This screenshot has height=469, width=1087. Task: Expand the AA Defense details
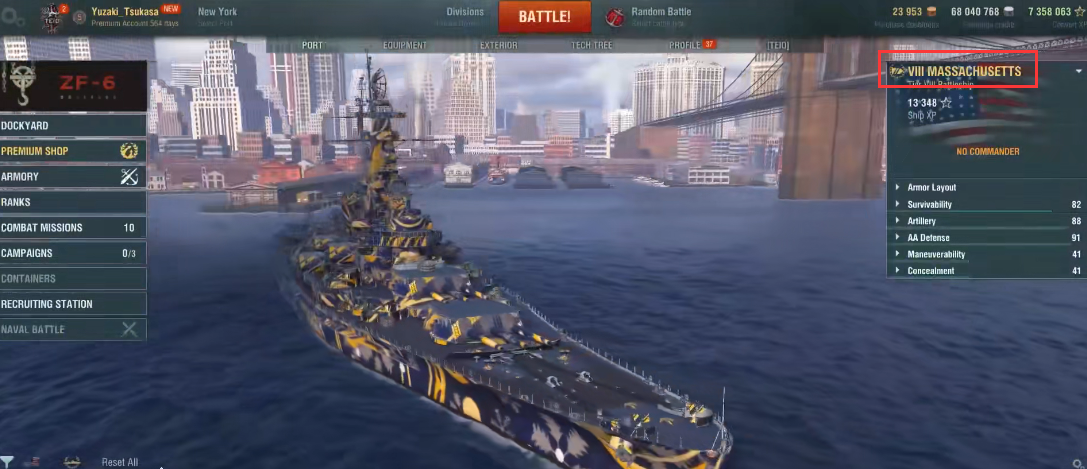(x=986, y=238)
